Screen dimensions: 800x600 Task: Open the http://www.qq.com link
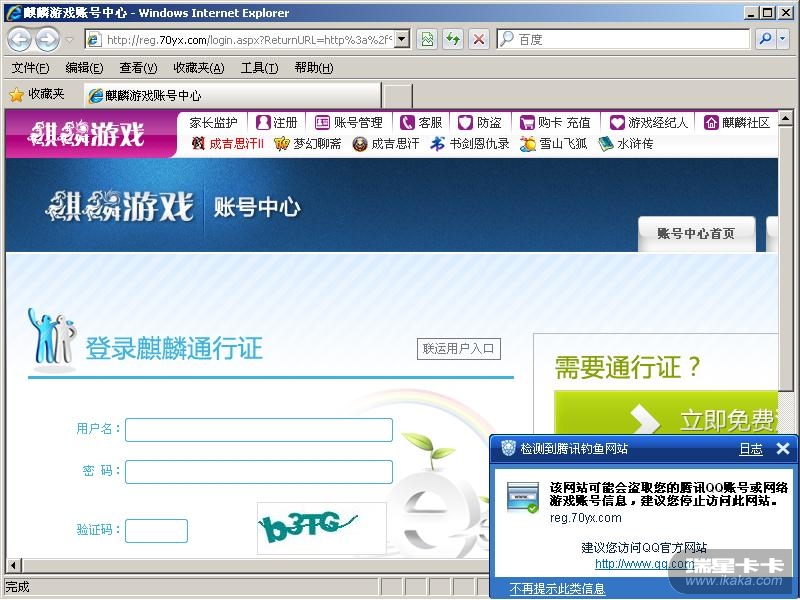(644, 564)
